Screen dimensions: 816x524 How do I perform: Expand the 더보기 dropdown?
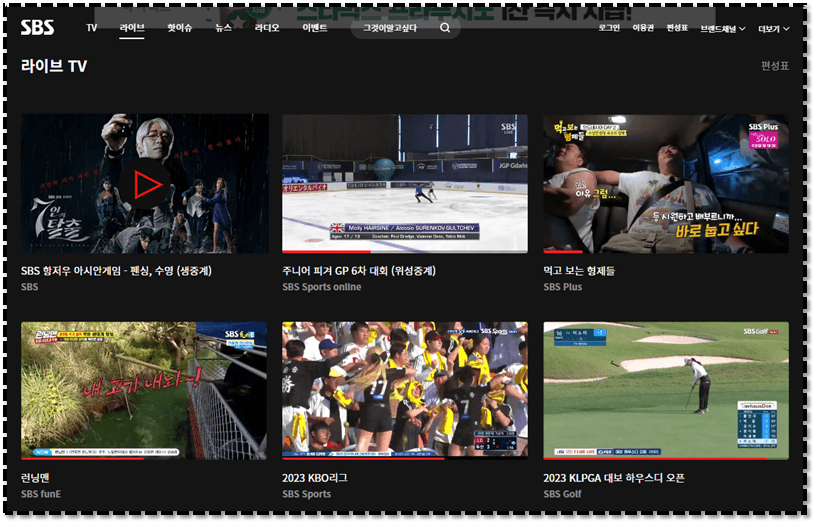click(x=774, y=29)
